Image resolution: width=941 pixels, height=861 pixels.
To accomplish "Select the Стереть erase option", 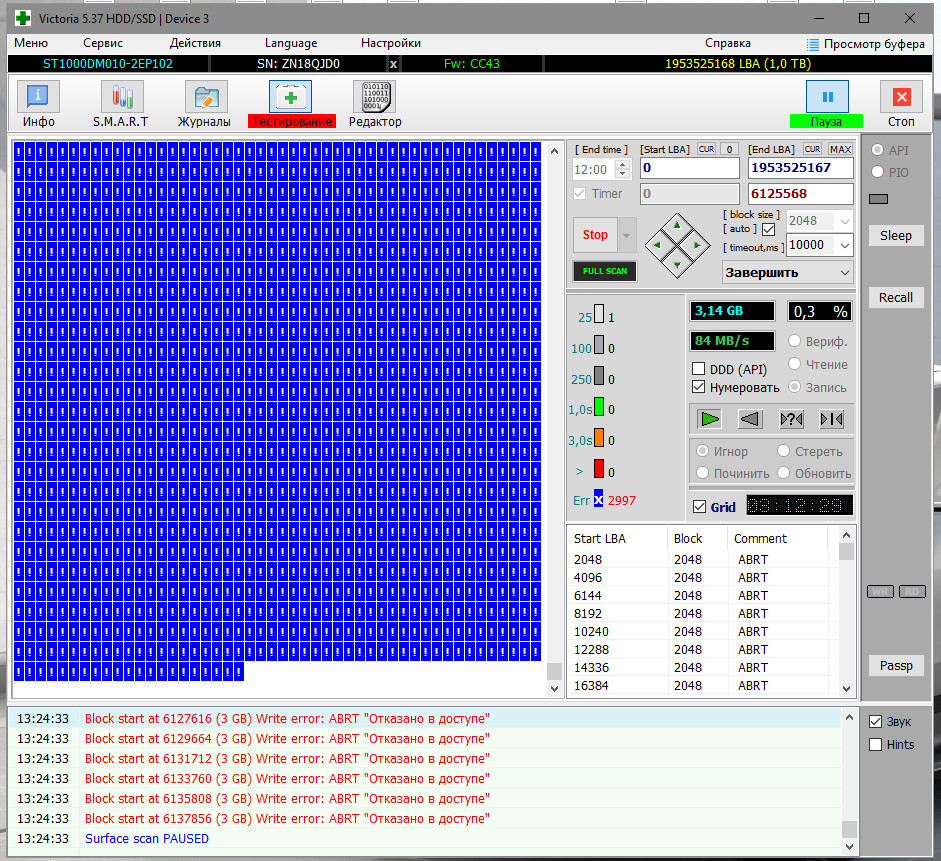I will pyautogui.click(x=783, y=451).
